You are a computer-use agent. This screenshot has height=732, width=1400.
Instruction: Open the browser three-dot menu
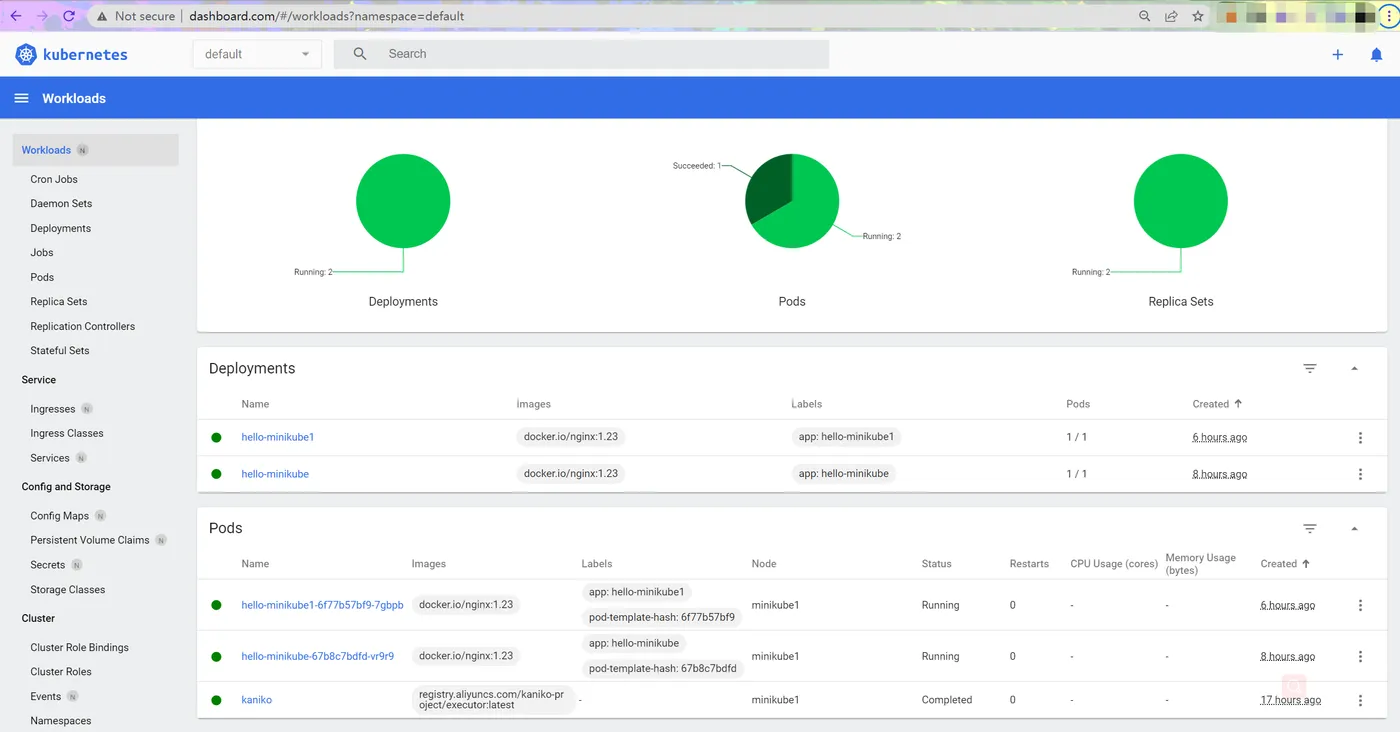[1388, 16]
